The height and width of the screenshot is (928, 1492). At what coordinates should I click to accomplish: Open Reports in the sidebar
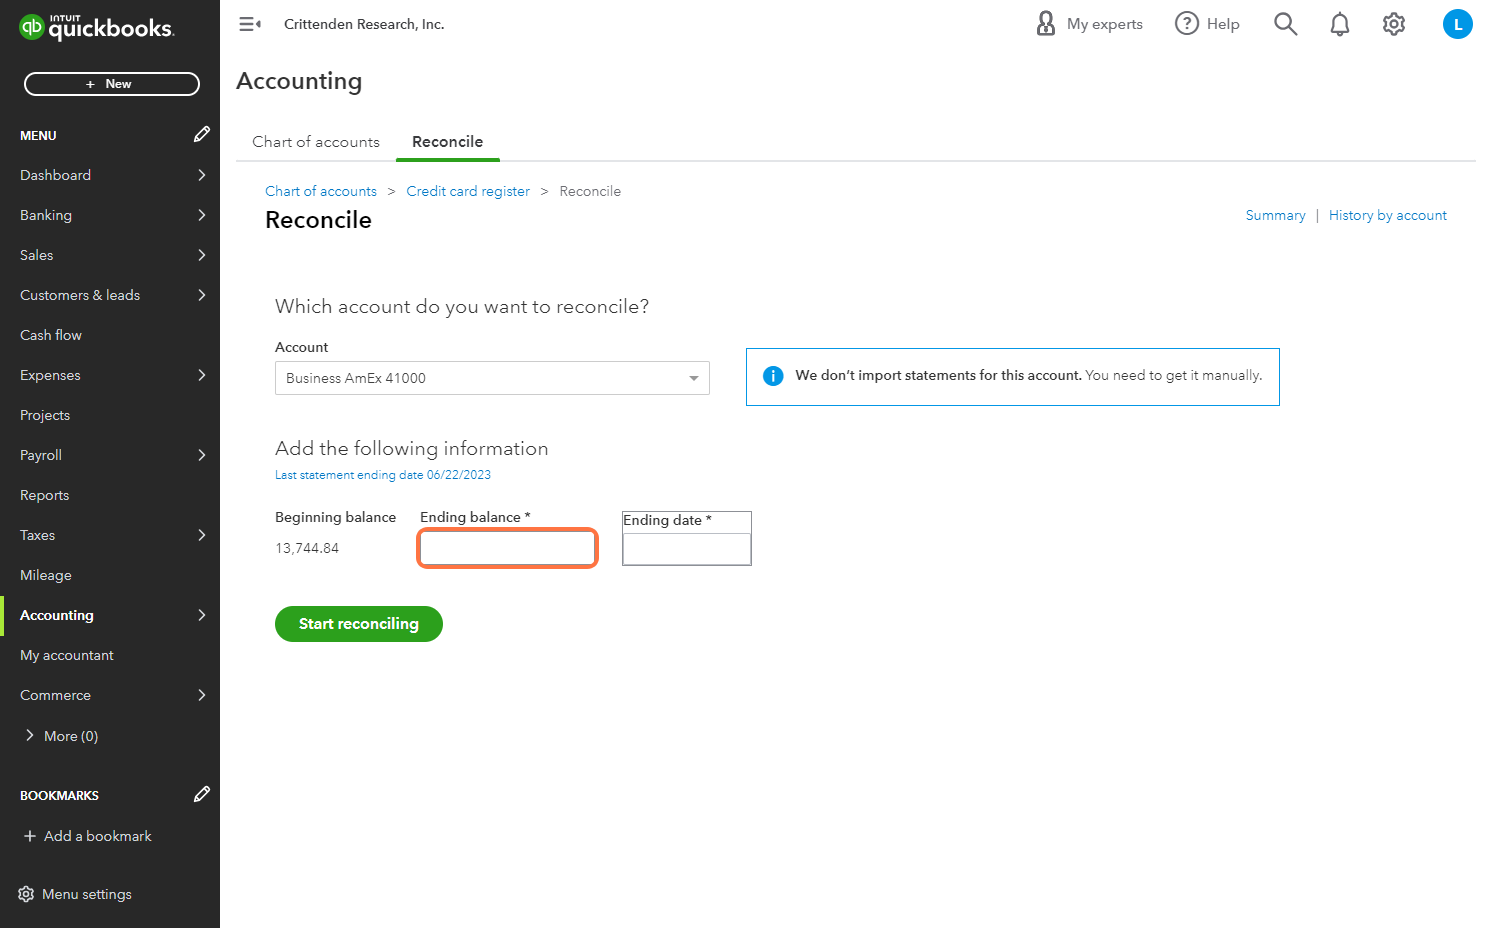(45, 495)
